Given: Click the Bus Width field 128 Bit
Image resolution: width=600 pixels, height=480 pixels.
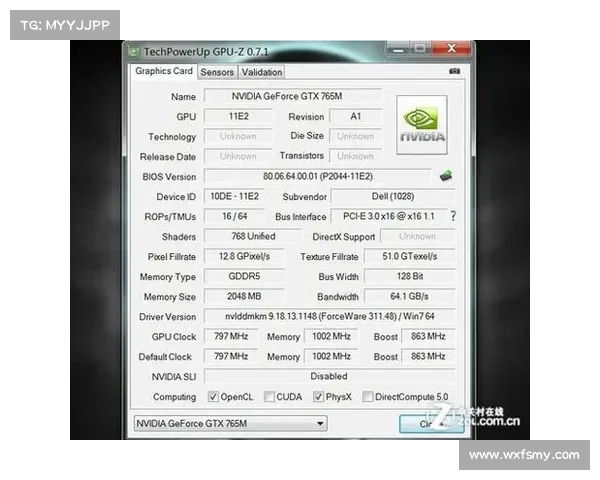Looking at the screenshot, I should click(x=410, y=276).
